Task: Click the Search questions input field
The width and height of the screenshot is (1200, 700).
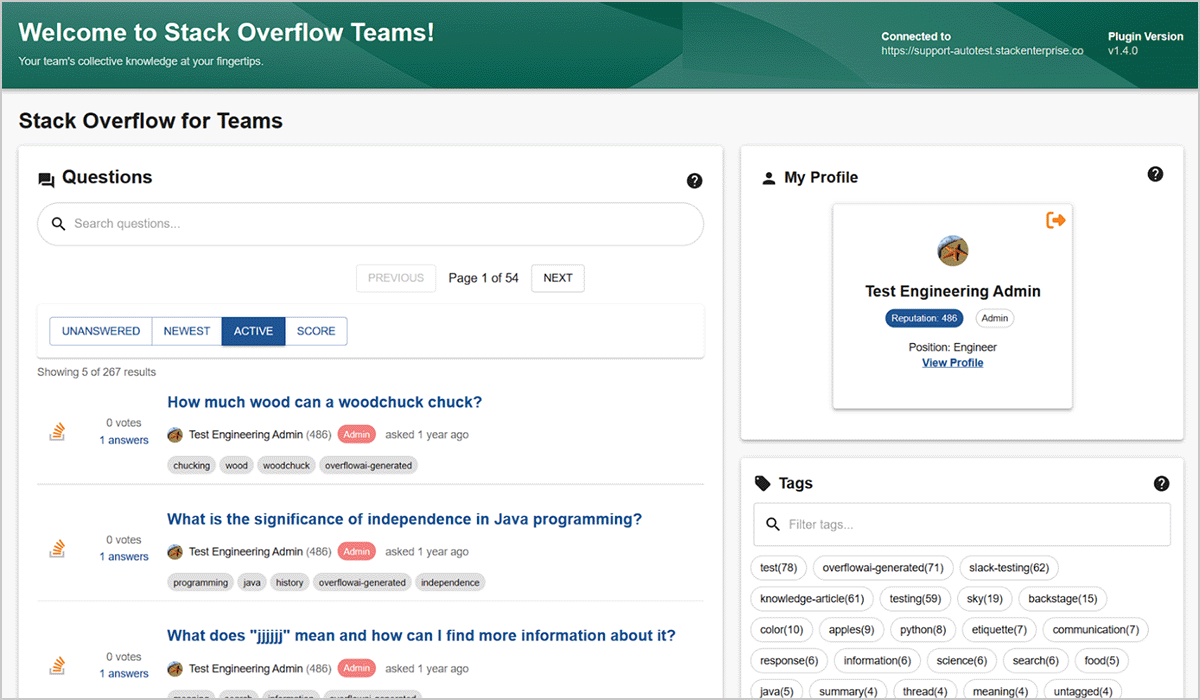Action: 380,224
